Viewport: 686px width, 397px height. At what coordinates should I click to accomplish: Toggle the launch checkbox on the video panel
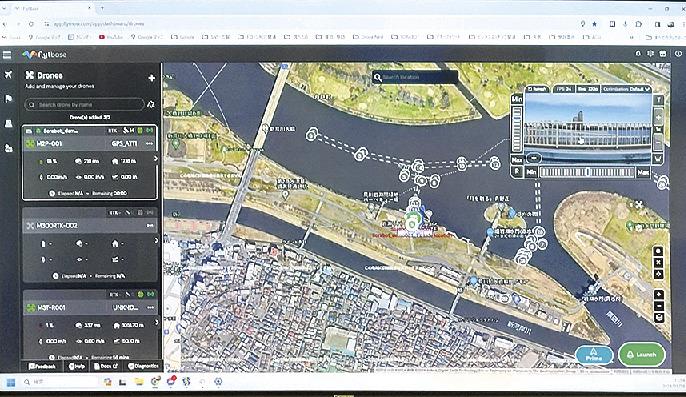(538, 89)
